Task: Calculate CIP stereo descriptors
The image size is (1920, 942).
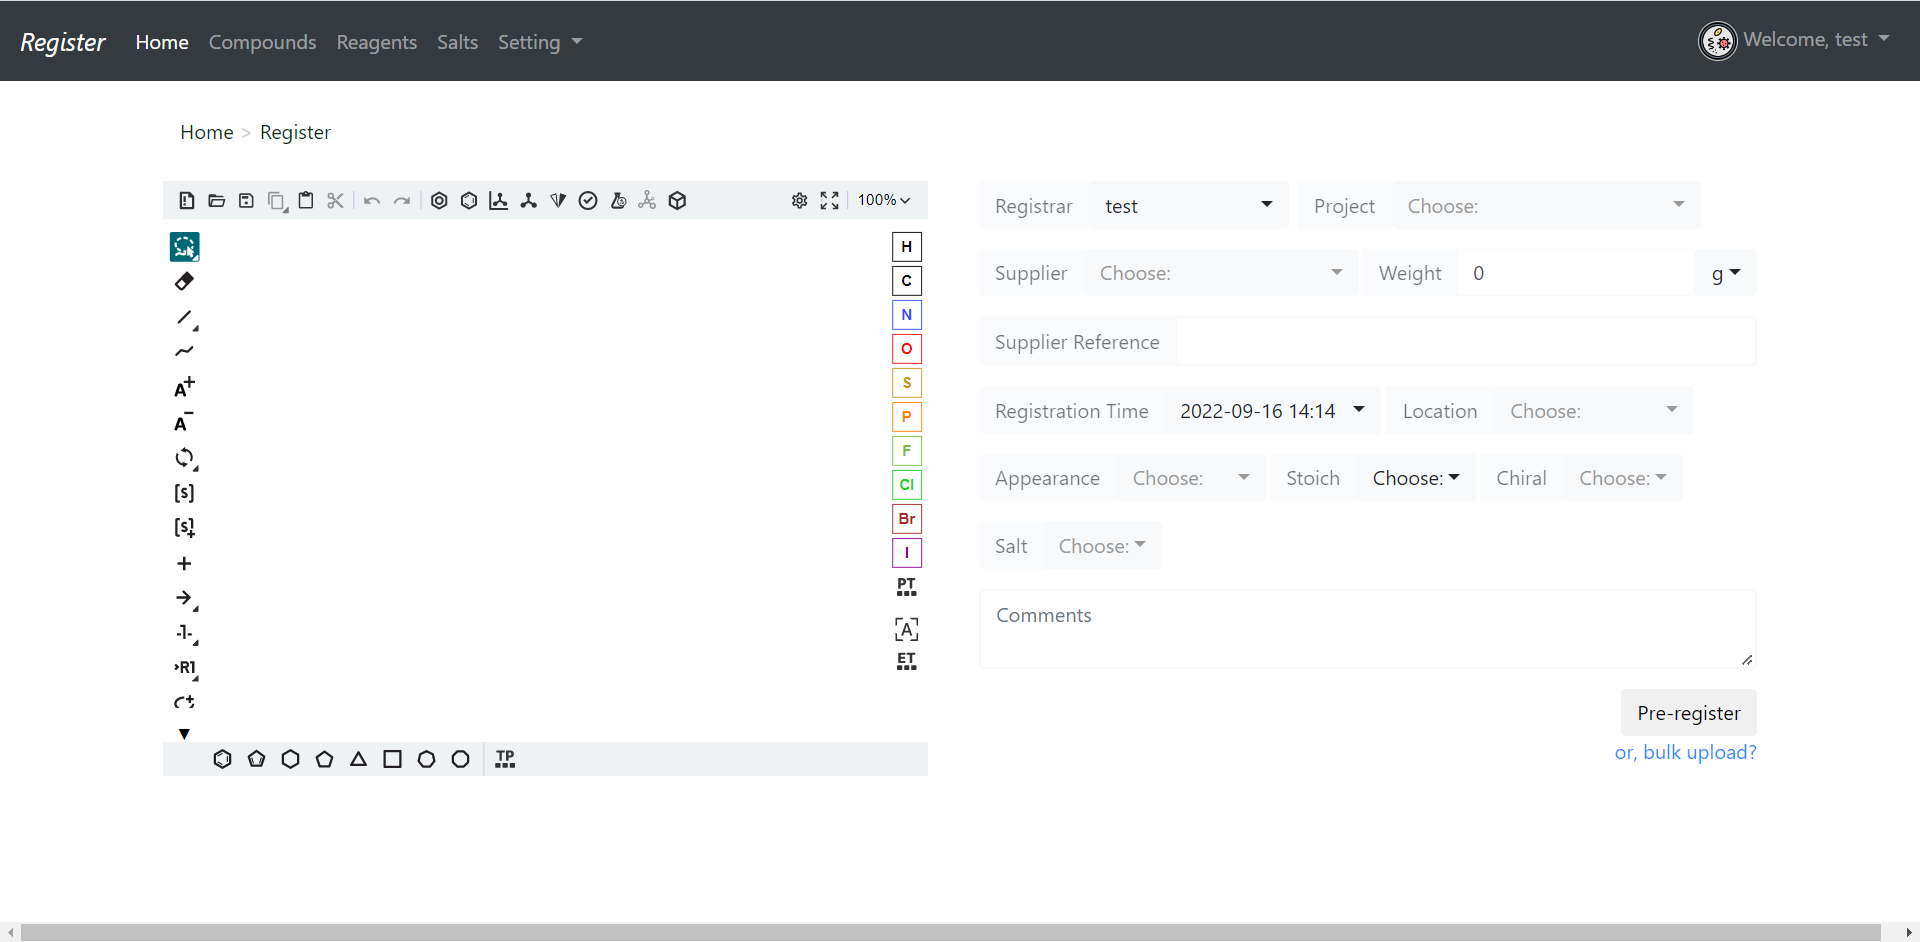Action: click(x=558, y=201)
